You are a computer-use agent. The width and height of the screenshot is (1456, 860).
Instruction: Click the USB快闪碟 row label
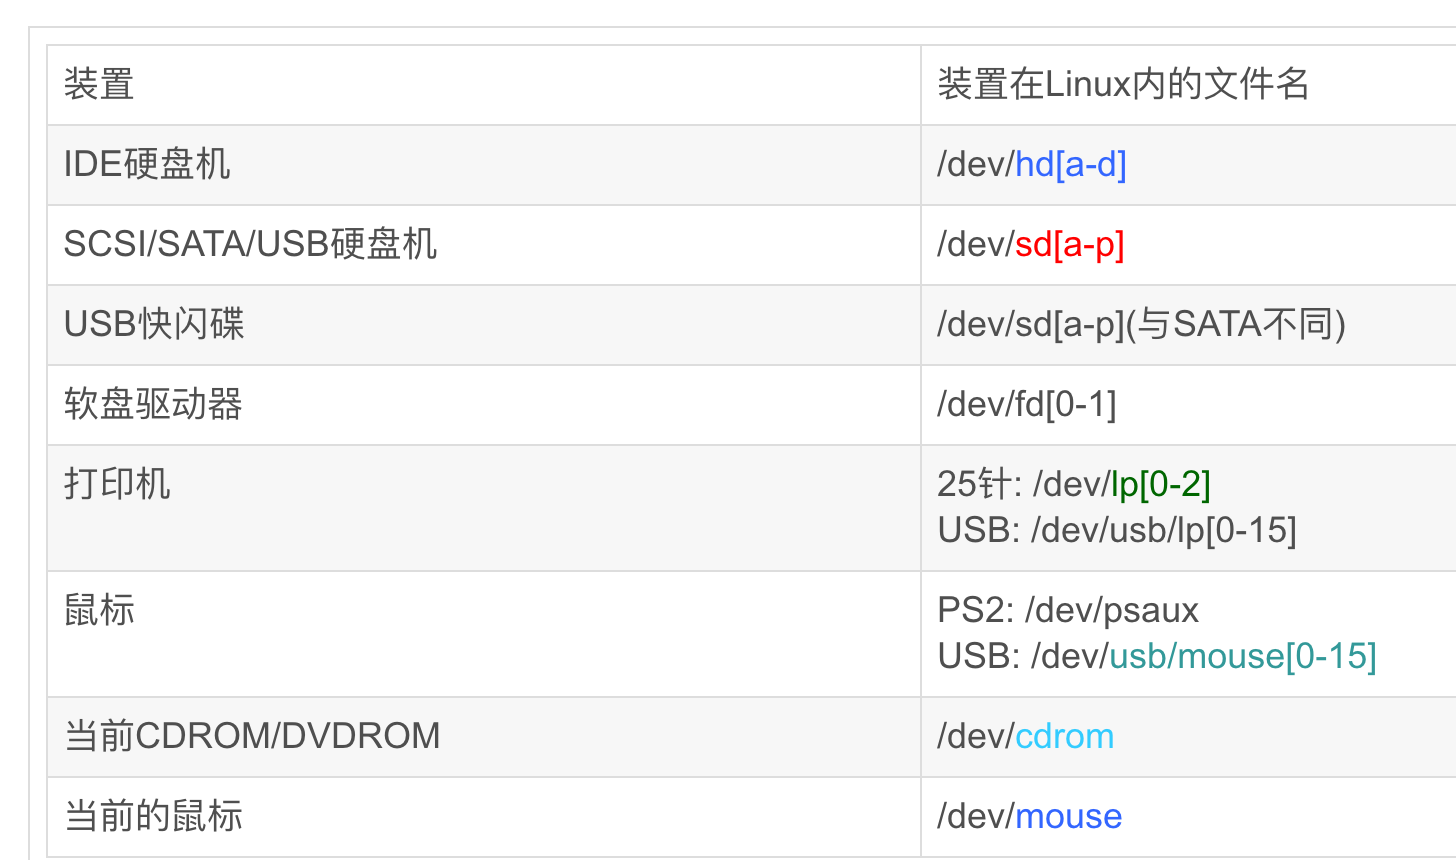pyautogui.click(x=154, y=324)
